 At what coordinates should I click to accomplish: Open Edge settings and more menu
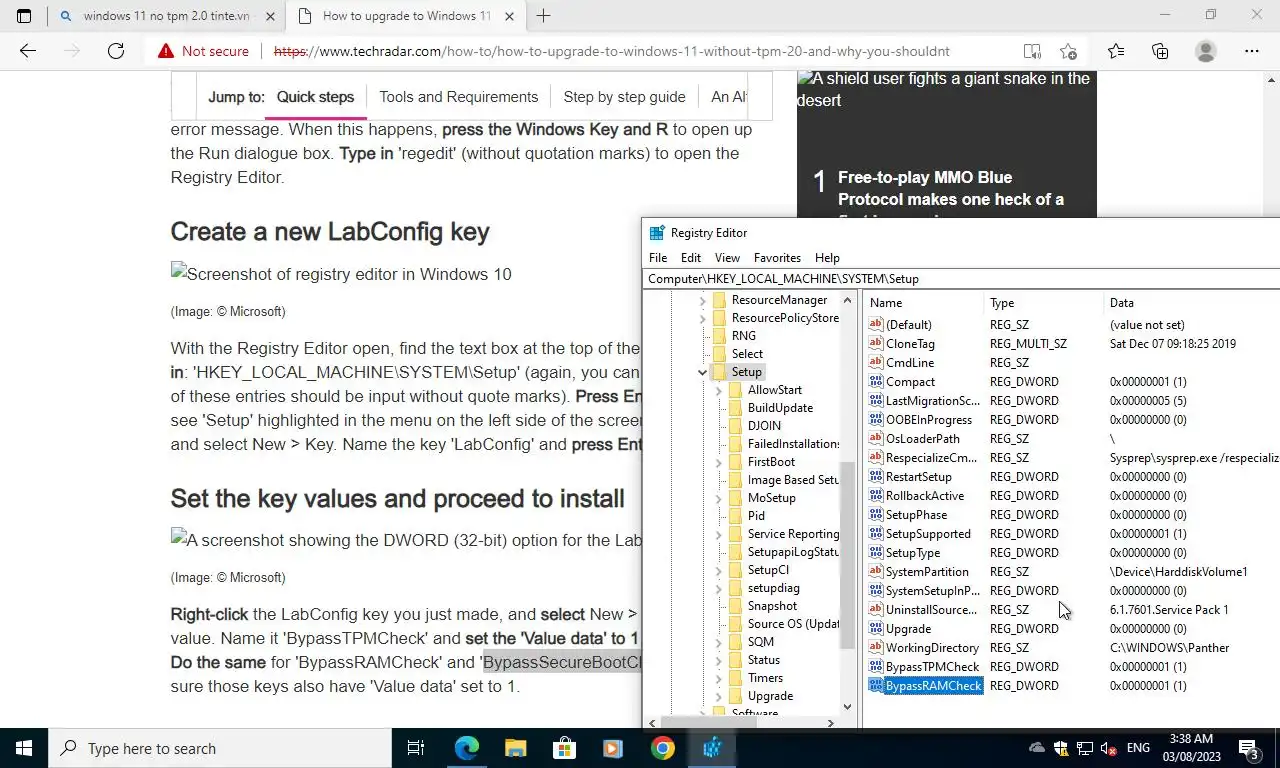tap(1252, 51)
